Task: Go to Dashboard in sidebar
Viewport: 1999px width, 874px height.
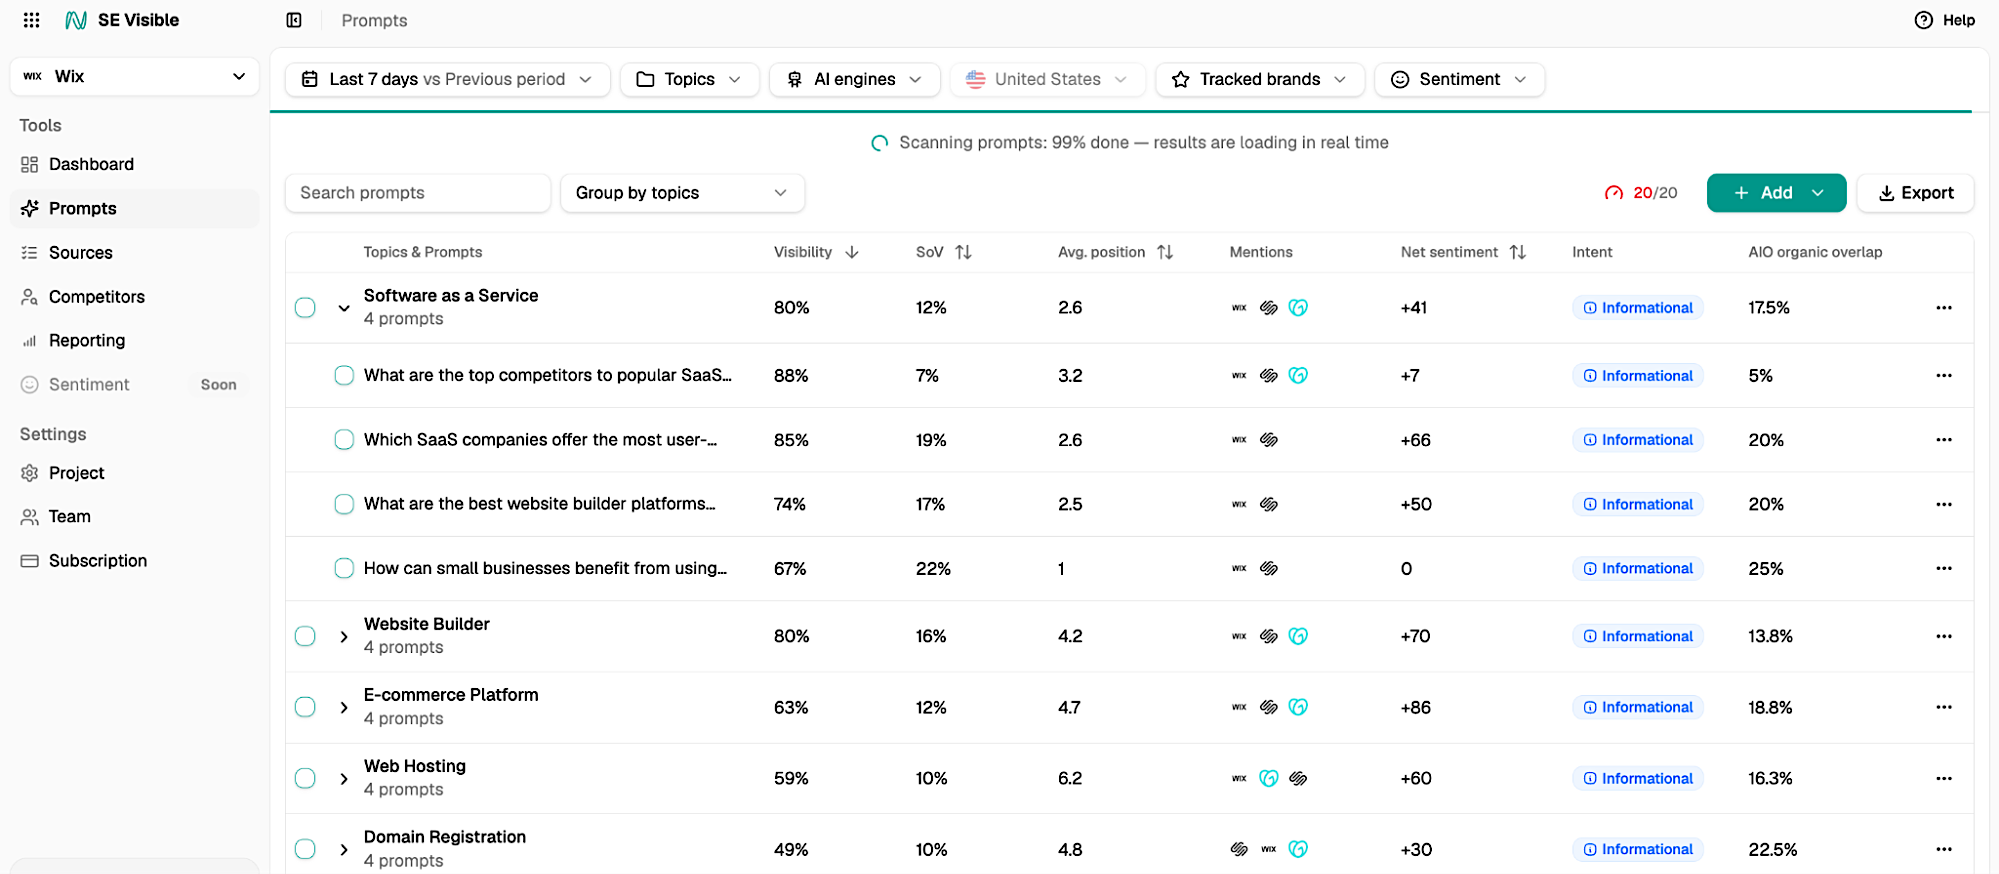Action: 134,164
